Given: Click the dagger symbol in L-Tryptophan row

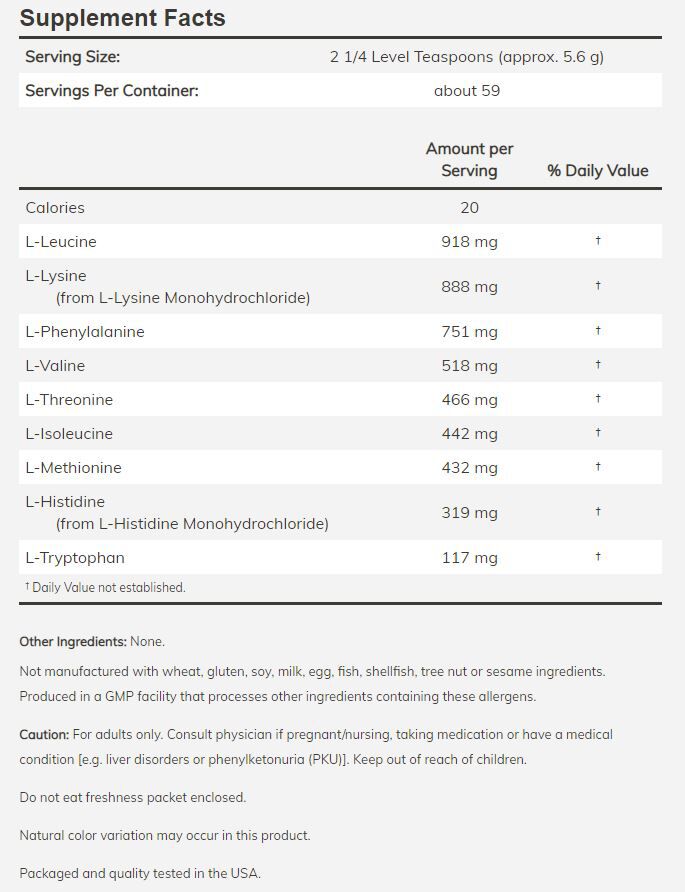Looking at the screenshot, I should (598, 557).
